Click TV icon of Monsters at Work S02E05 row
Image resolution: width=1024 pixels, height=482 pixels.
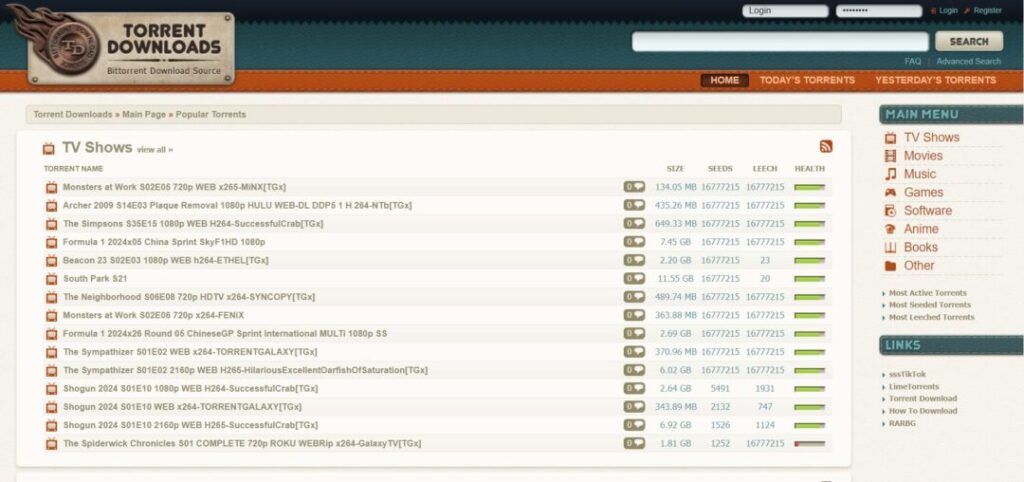pyautogui.click(x=52, y=187)
